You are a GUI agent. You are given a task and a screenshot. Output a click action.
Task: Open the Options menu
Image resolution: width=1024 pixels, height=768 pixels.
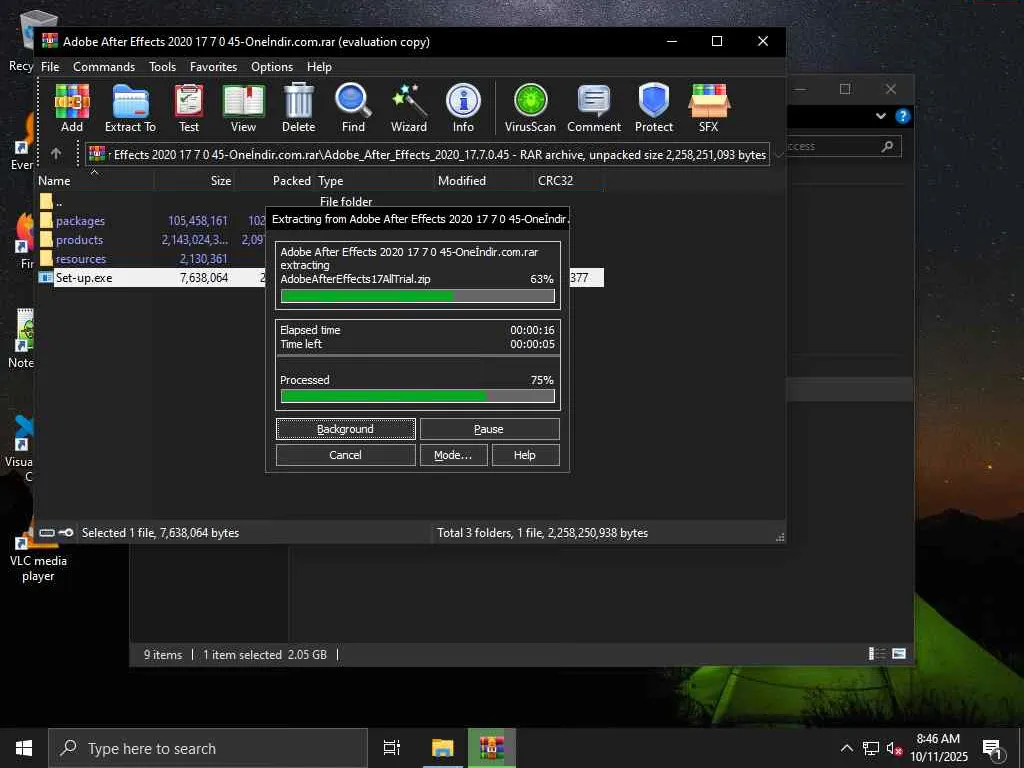click(272, 67)
